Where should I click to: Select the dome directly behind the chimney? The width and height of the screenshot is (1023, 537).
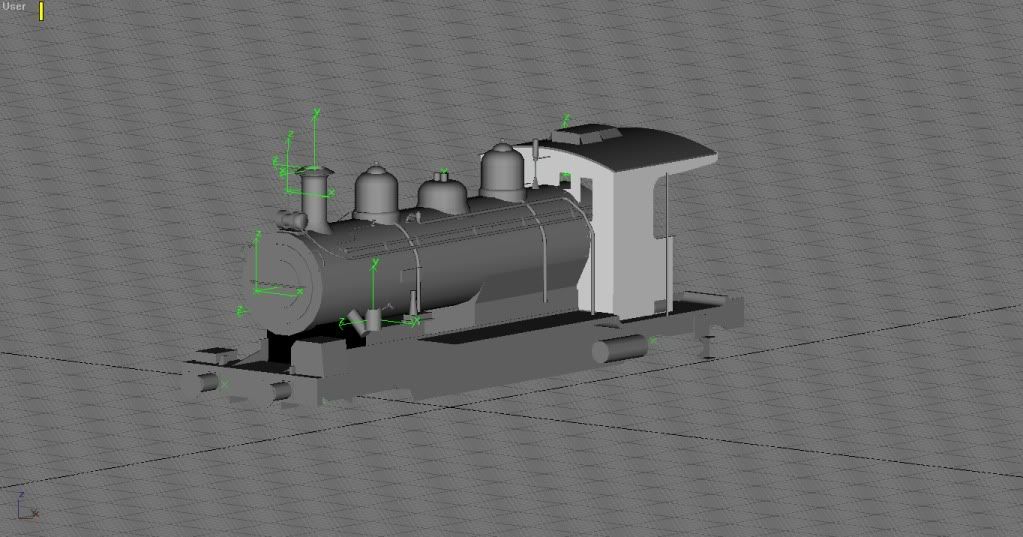[x=376, y=194]
